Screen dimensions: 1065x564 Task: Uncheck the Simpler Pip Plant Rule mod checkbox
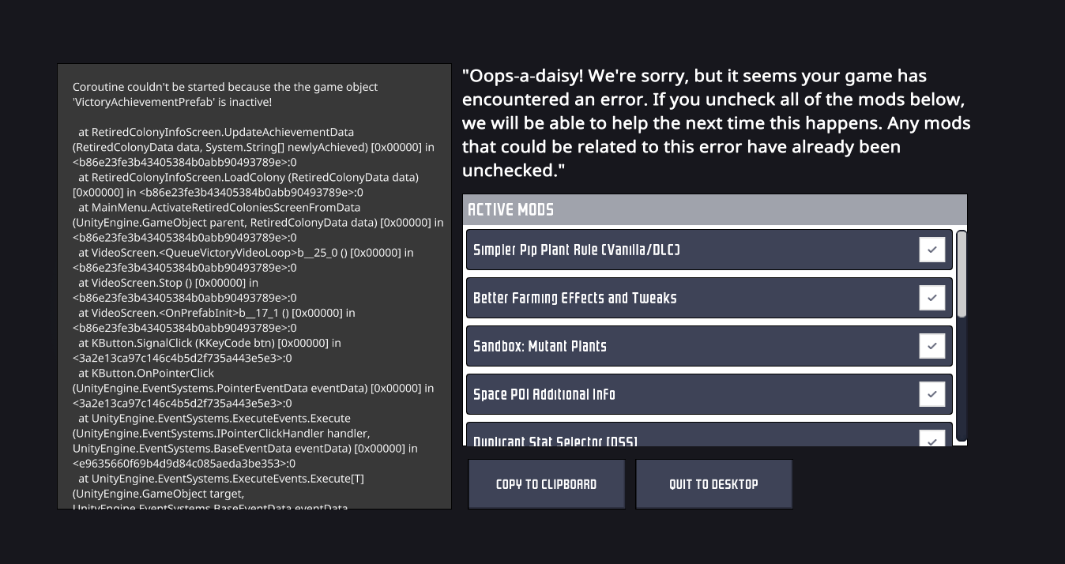(x=932, y=250)
